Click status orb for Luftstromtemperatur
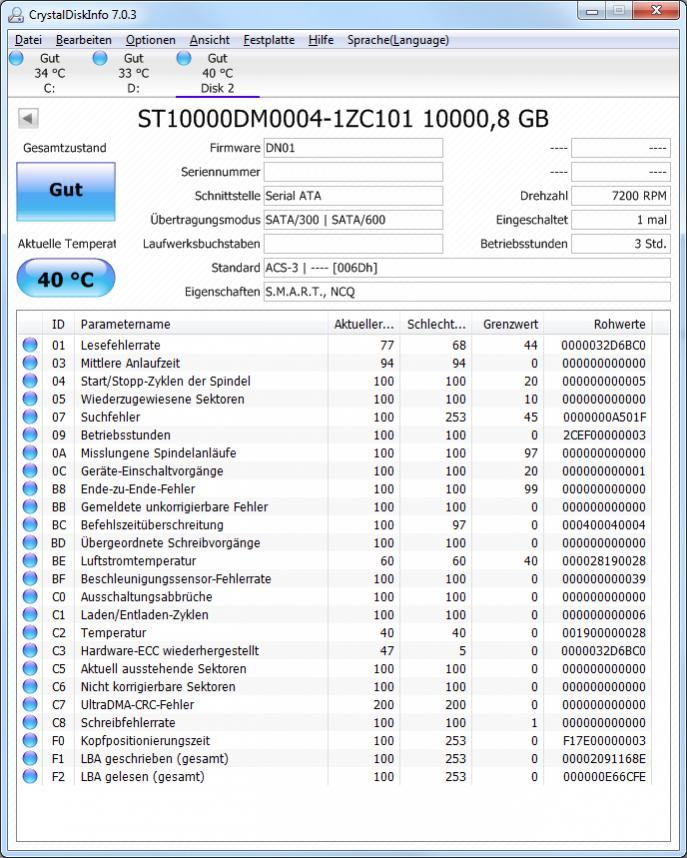Screen dimensions: 687x858 pyautogui.click(x=30, y=561)
